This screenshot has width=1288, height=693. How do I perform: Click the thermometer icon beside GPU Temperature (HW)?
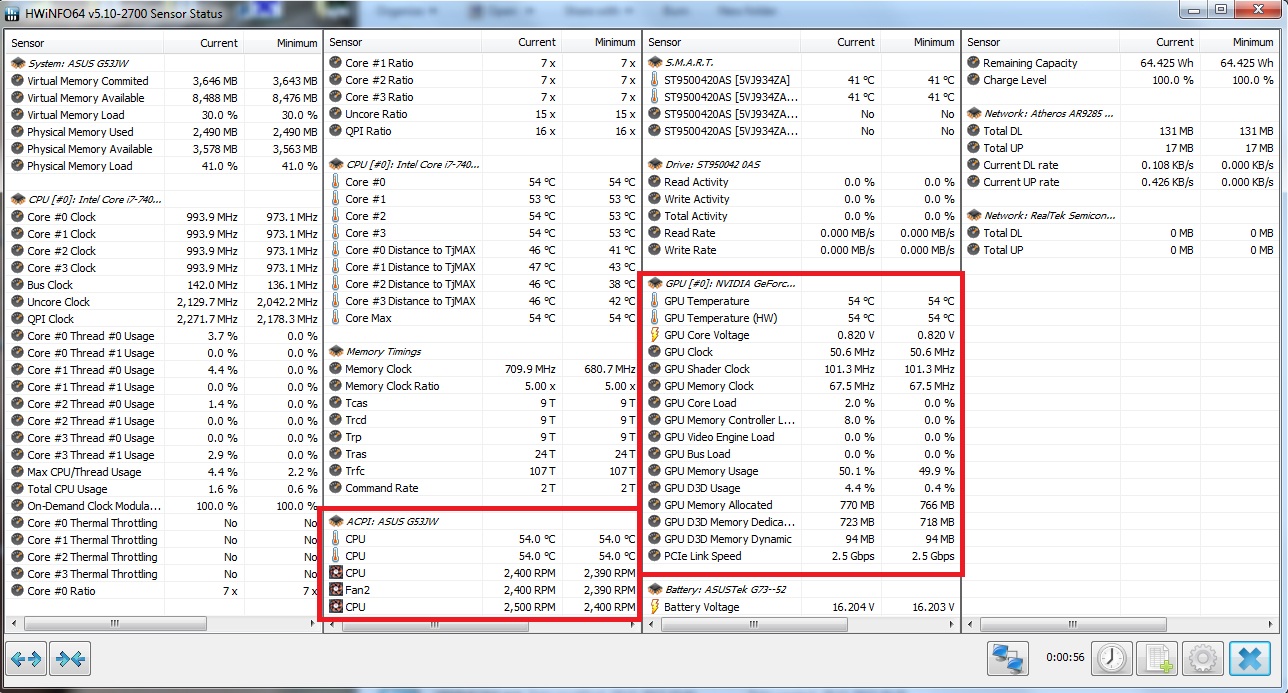656,318
